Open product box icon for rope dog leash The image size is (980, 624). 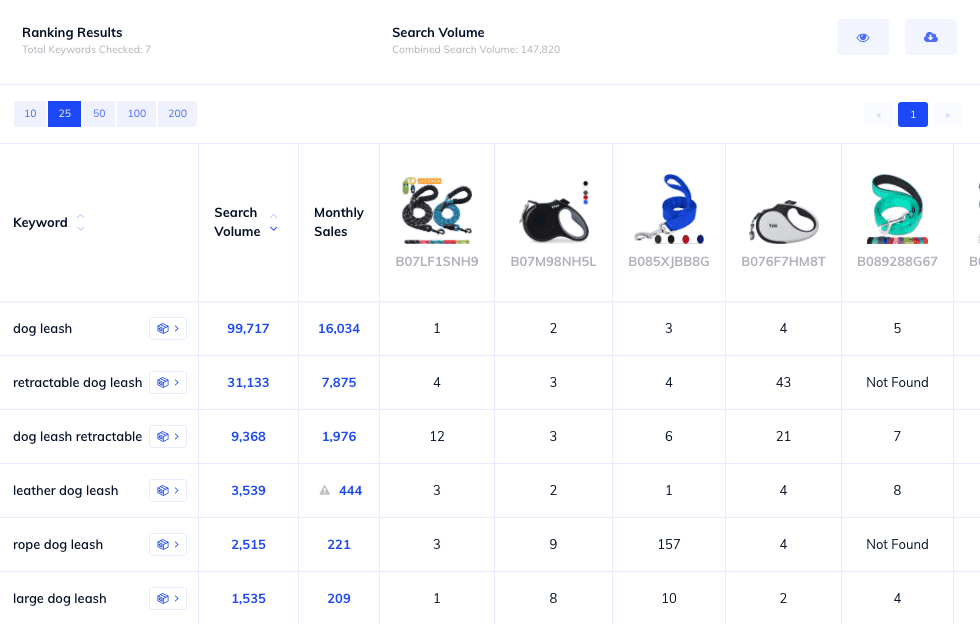(168, 544)
